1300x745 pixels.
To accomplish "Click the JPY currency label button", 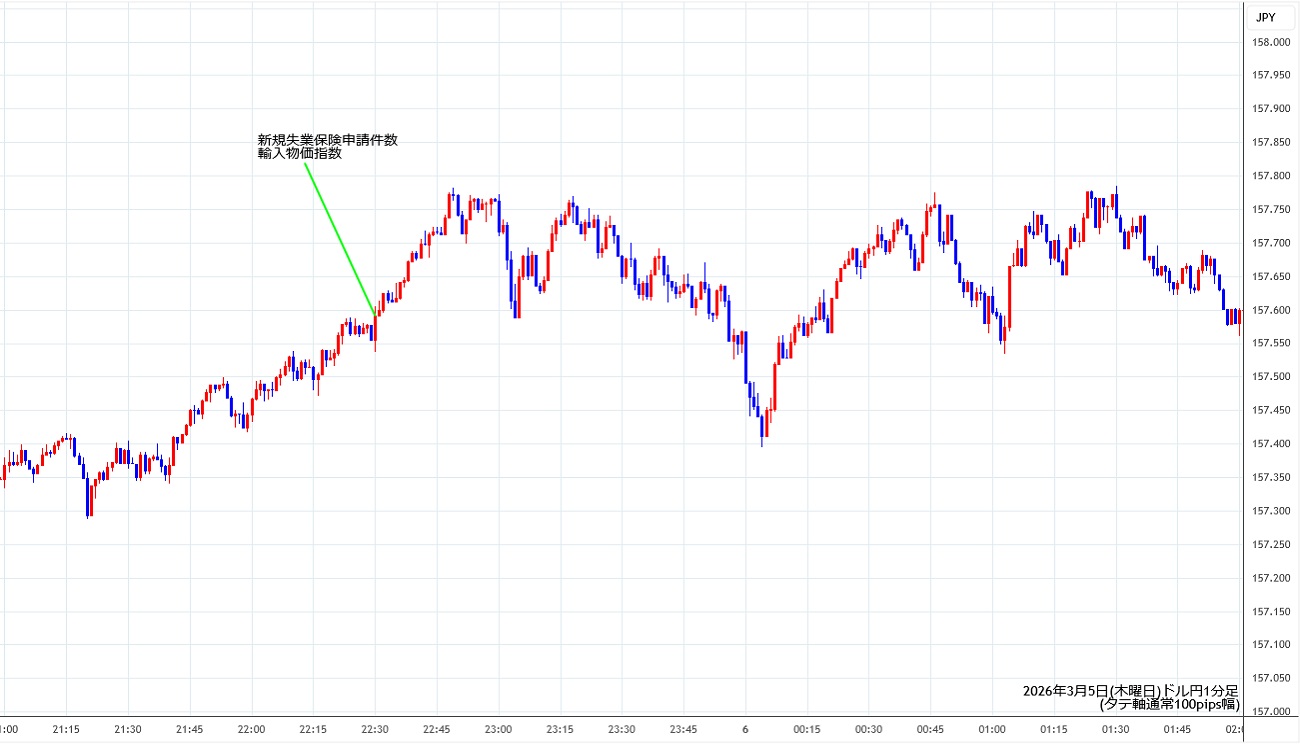I will click(1265, 17).
